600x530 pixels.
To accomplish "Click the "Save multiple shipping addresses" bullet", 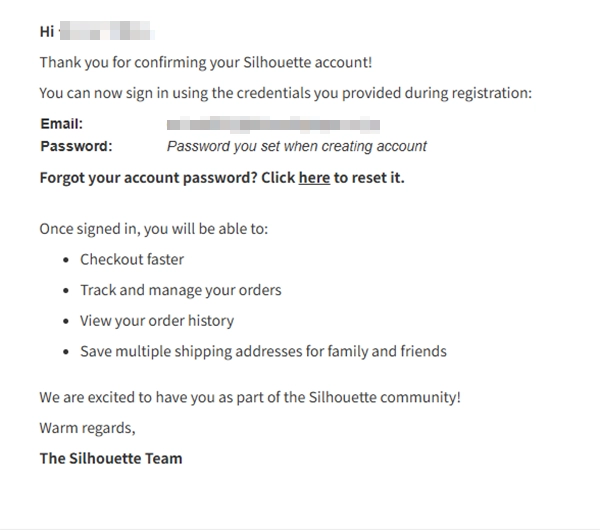I will click(263, 351).
